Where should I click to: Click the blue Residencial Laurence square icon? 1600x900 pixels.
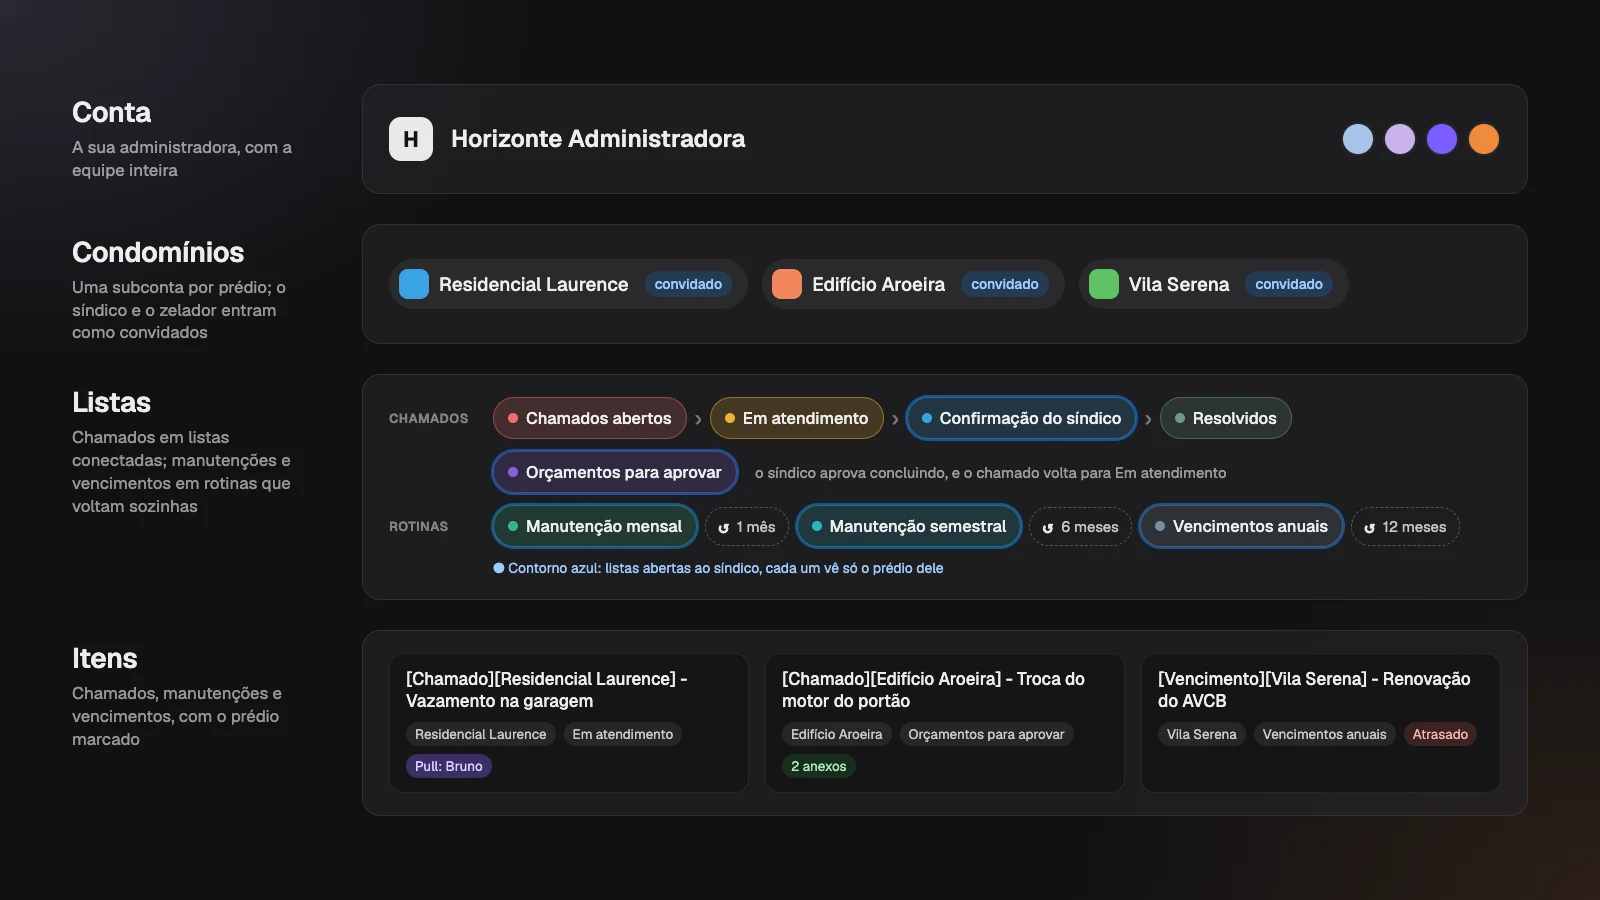[x=414, y=284]
